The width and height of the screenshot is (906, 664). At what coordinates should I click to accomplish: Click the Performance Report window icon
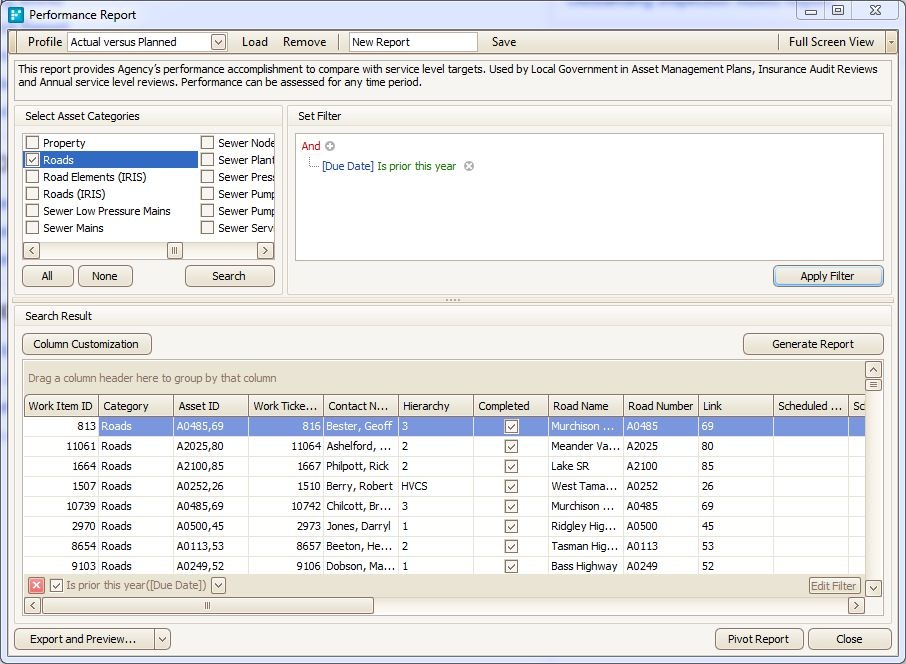16,15
